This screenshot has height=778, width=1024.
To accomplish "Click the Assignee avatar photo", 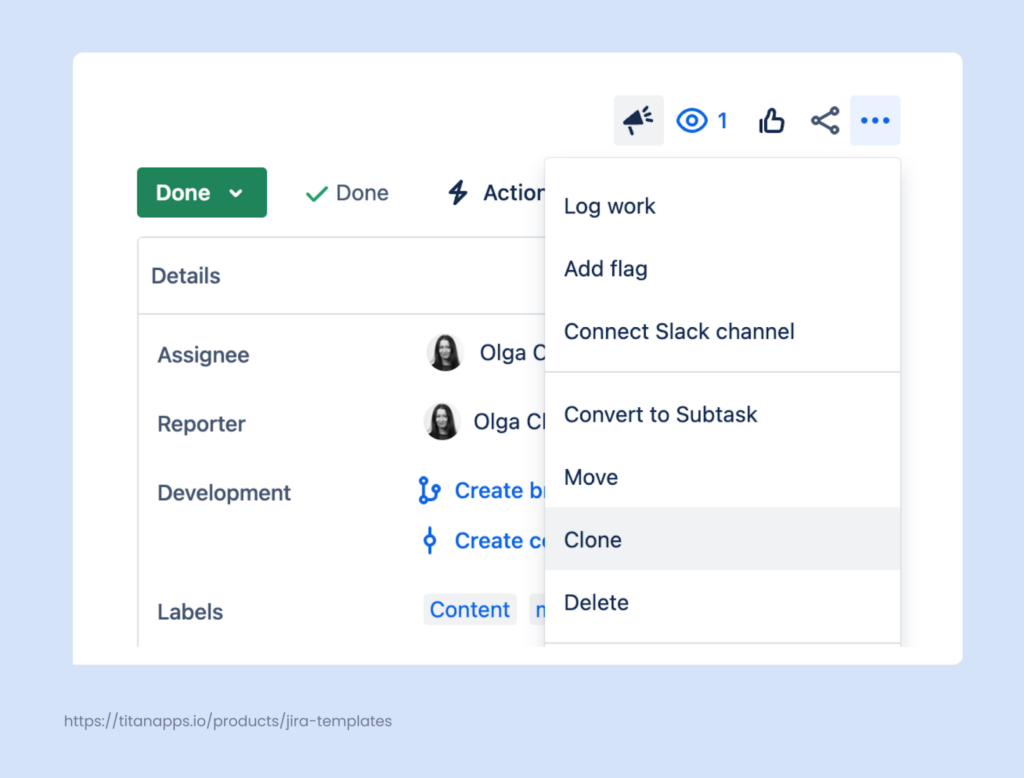I will pyautogui.click(x=445, y=353).
